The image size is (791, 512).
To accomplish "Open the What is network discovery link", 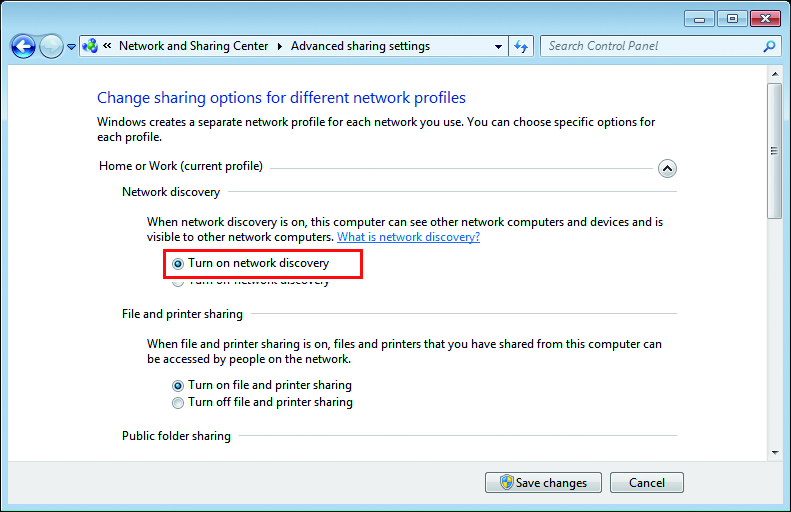I will tap(408, 237).
